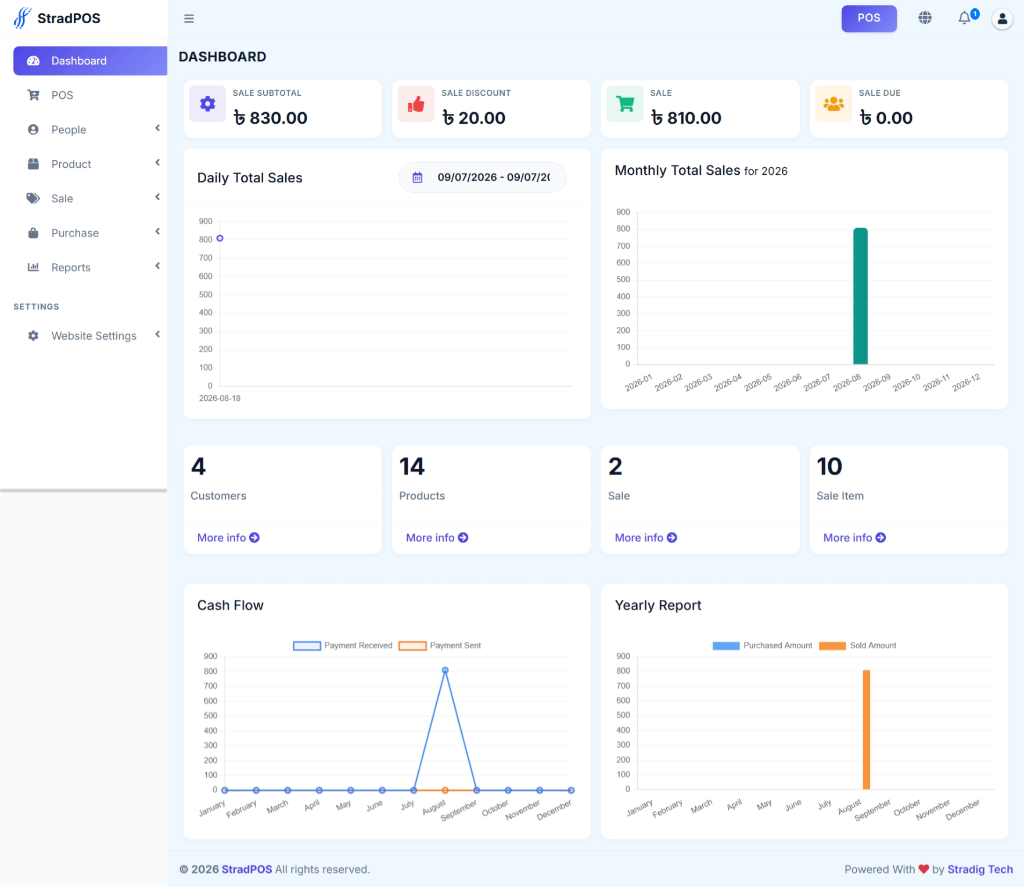Open the globe language selector icon
This screenshot has height=887, width=1024.
[925, 18]
